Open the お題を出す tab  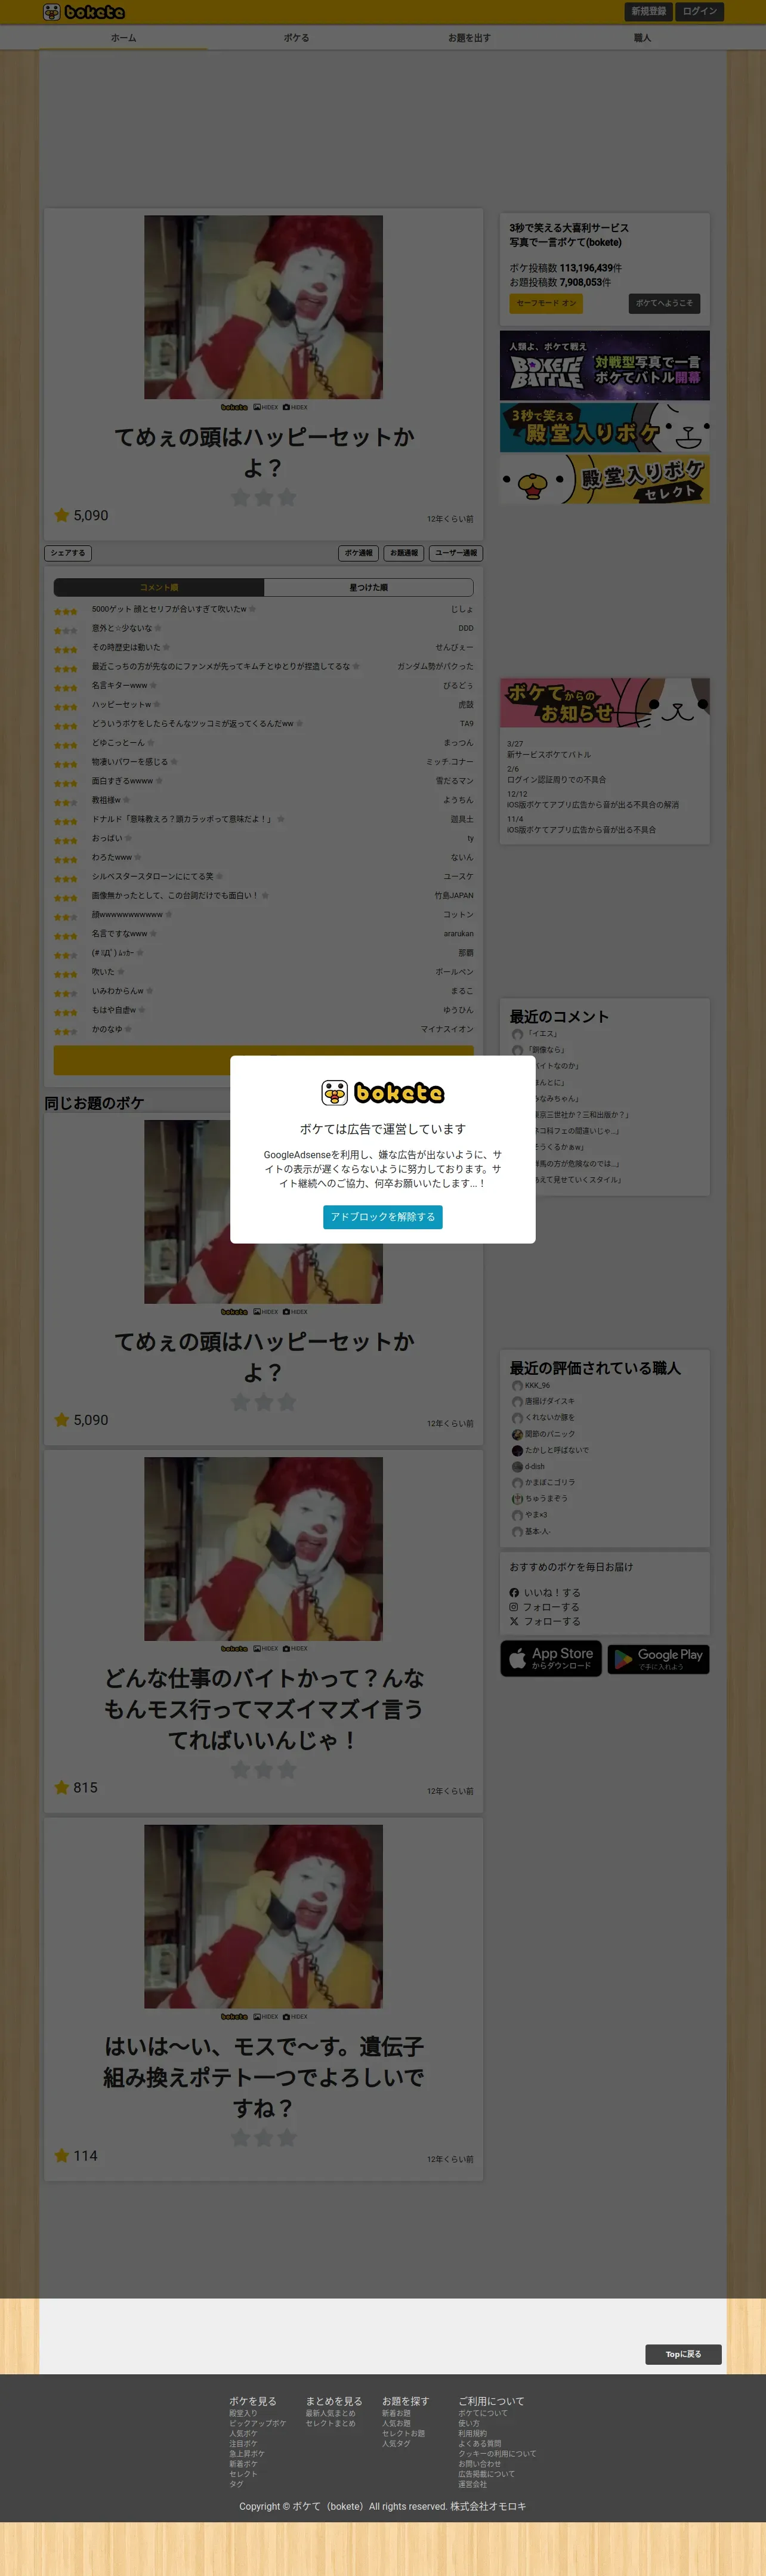(469, 38)
